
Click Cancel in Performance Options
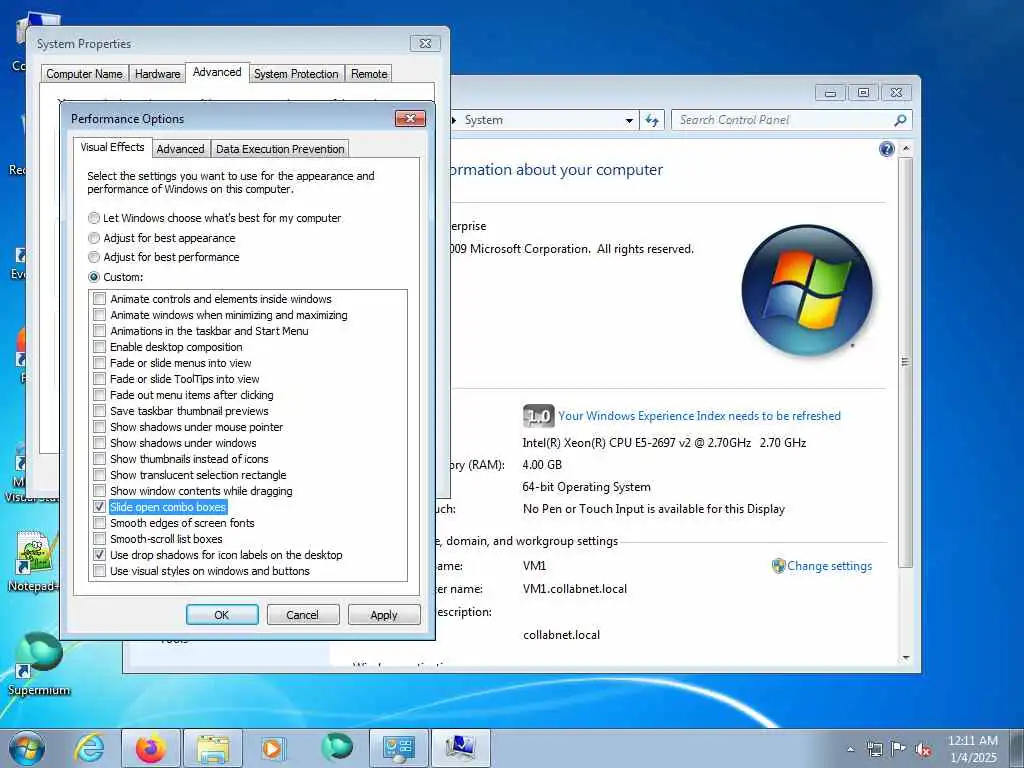(x=302, y=615)
